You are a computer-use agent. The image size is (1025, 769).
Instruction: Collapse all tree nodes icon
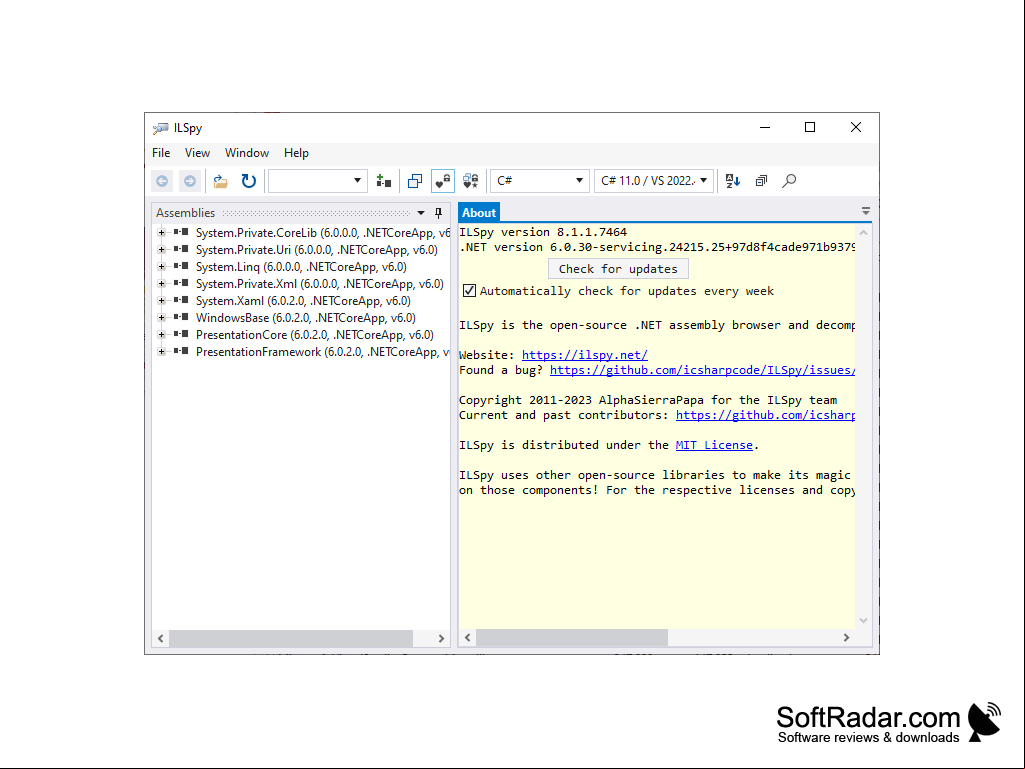(x=761, y=181)
